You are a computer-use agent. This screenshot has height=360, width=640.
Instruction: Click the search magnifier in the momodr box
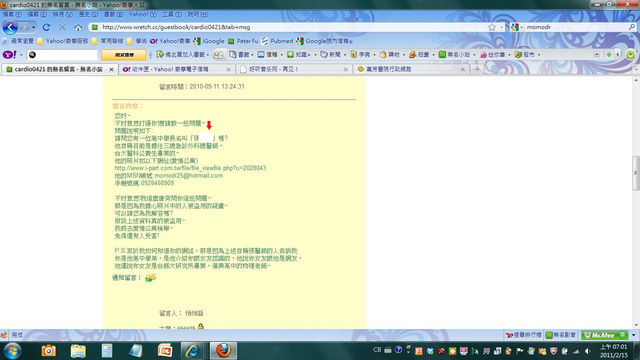click(x=632, y=27)
